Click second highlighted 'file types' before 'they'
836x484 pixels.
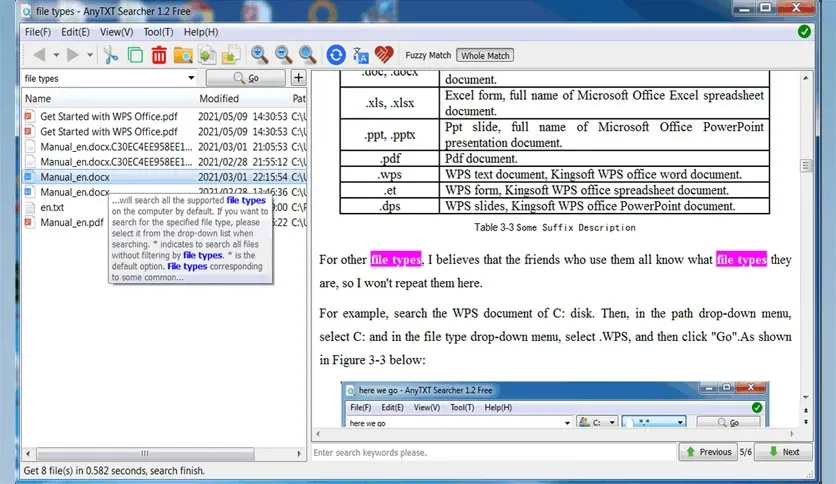741,260
